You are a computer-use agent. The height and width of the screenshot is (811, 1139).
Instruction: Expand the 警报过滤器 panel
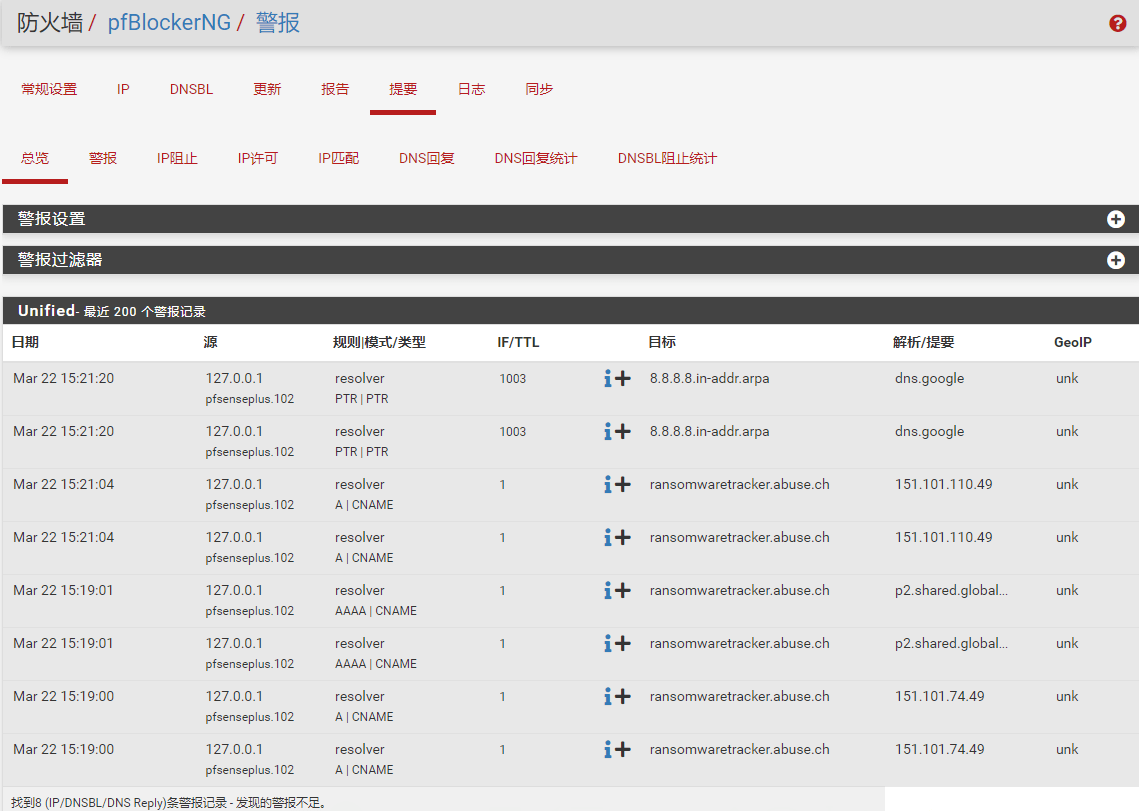[1116, 260]
